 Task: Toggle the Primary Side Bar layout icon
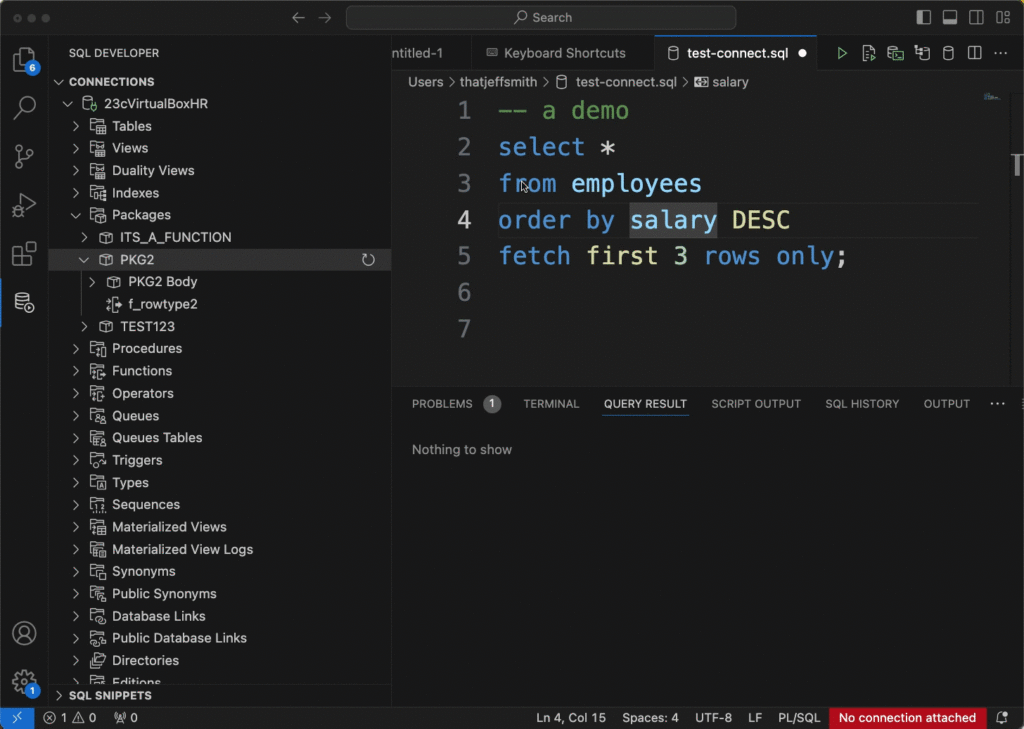coord(923,18)
